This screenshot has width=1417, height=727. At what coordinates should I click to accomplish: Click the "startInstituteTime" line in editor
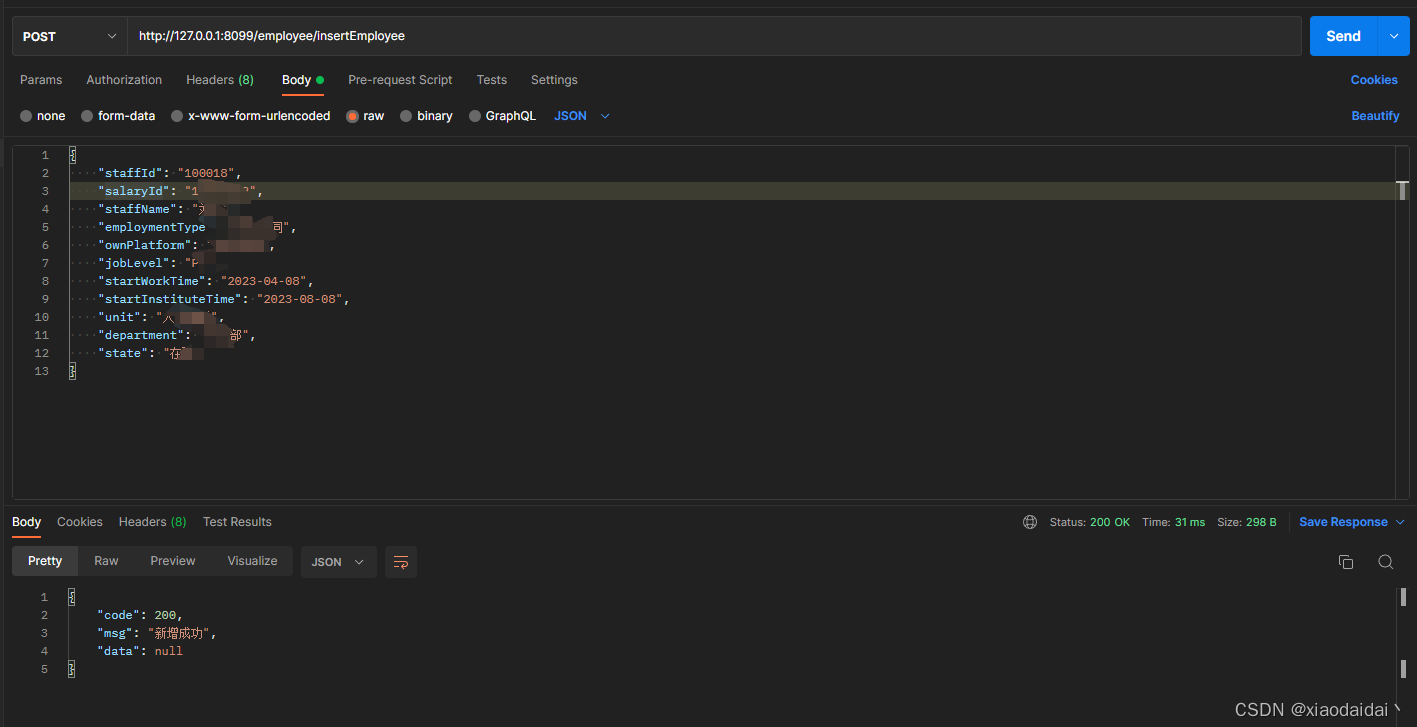click(x=224, y=299)
